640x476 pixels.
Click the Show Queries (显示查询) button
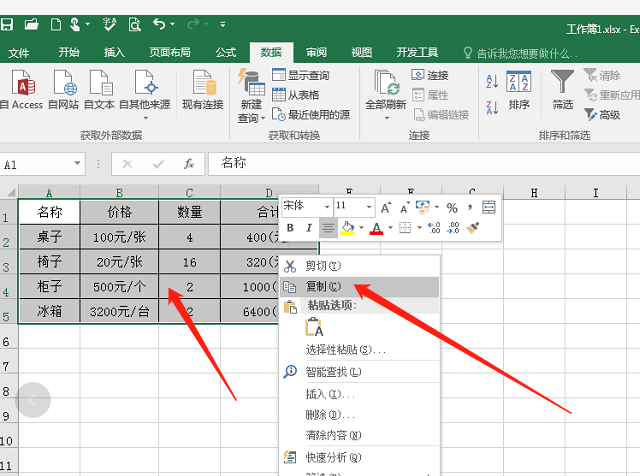tap(301, 75)
